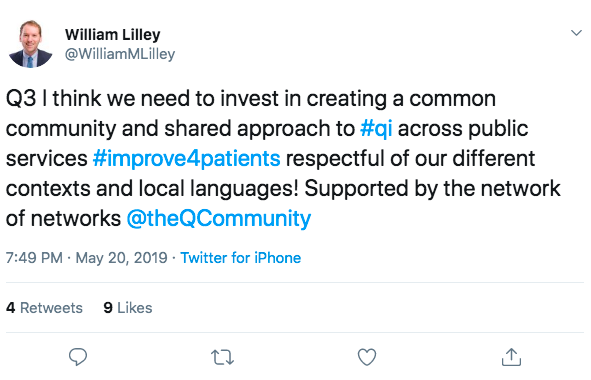Click the tweet body text starting Q3

click(283, 158)
